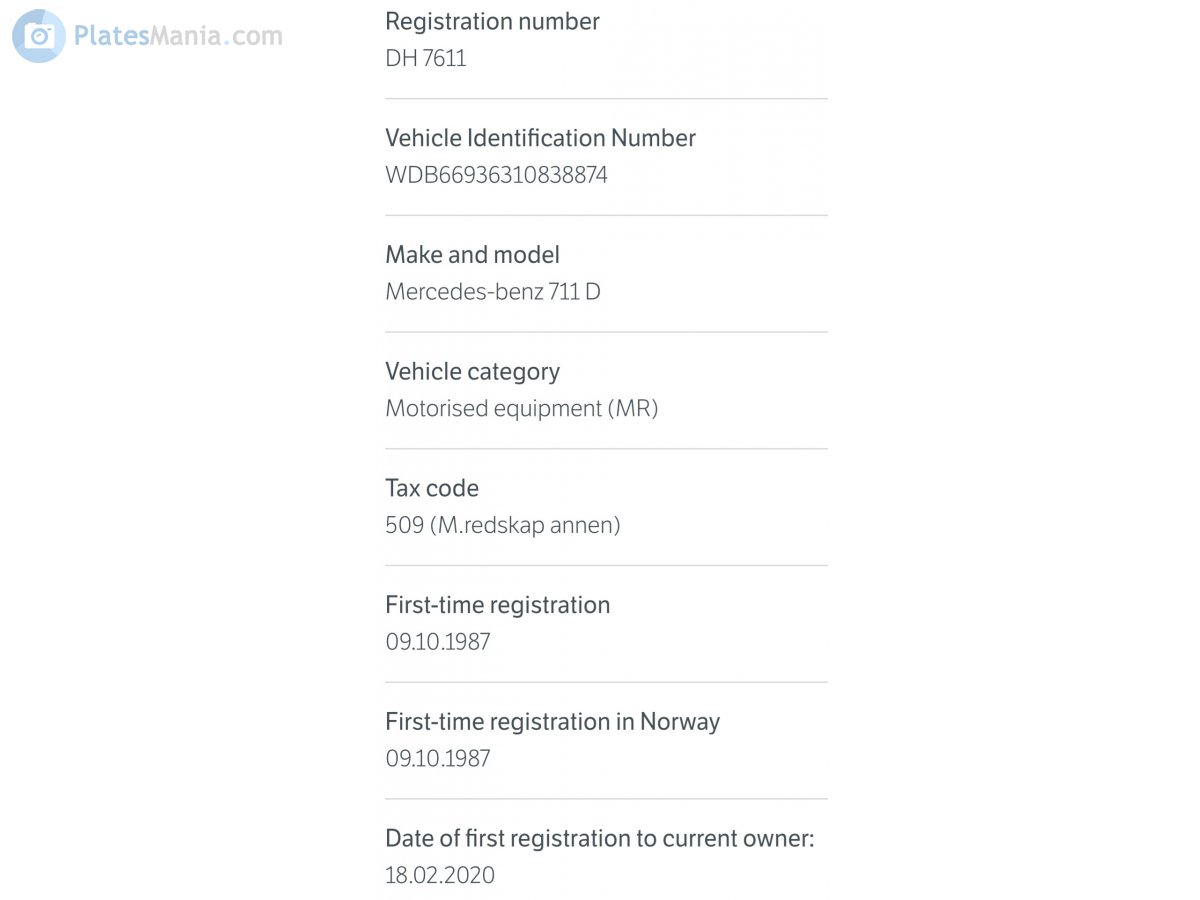Select the First-time registration label
This screenshot has width=1200, height=900.
point(497,605)
